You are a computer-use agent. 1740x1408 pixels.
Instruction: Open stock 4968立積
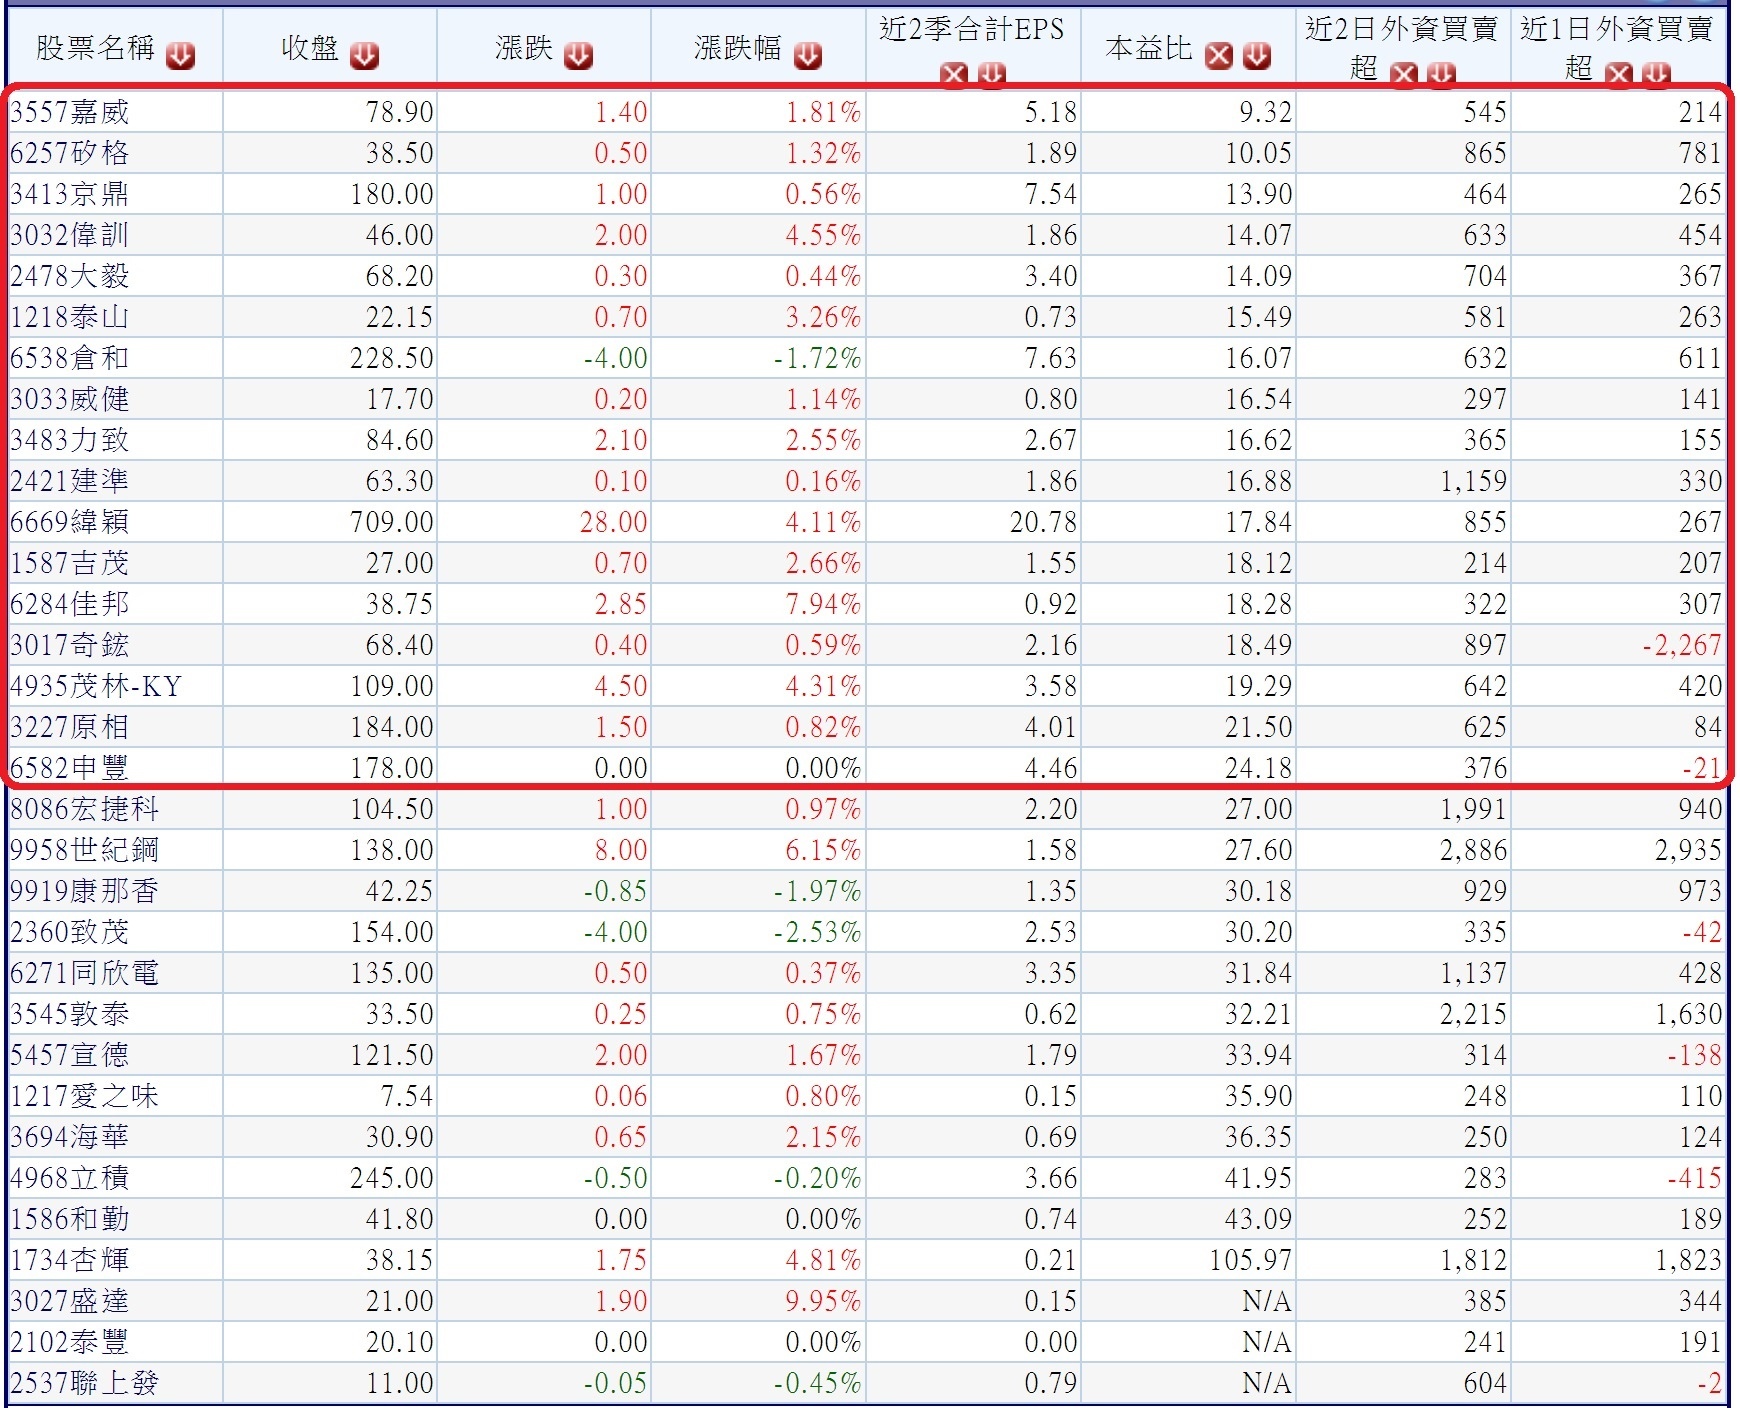tap(70, 1178)
